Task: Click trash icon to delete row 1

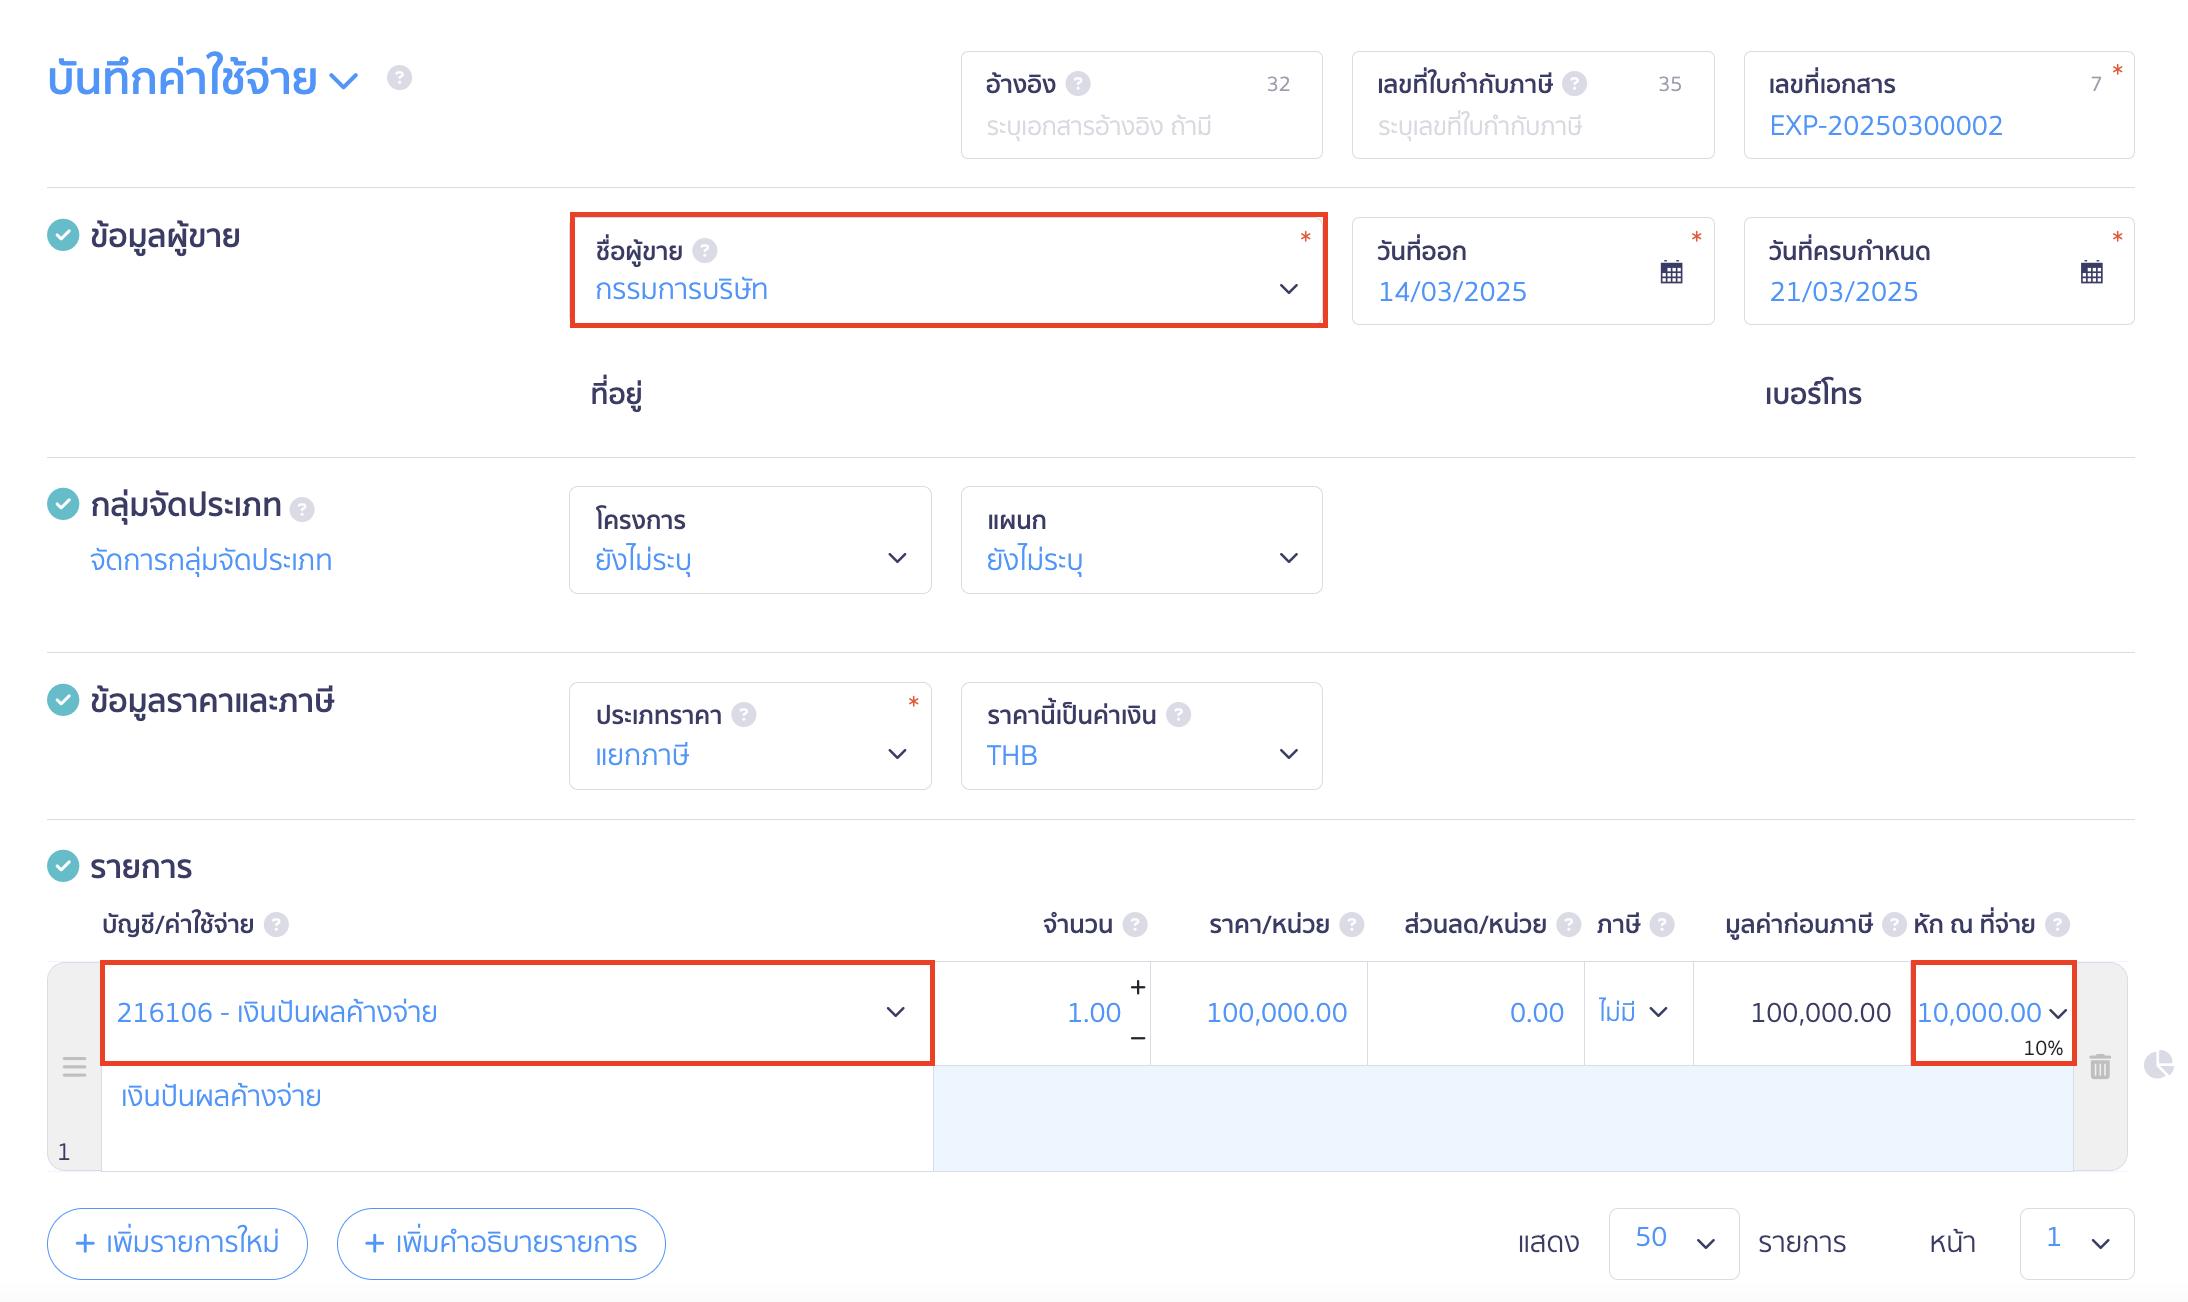Action: (2100, 1067)
